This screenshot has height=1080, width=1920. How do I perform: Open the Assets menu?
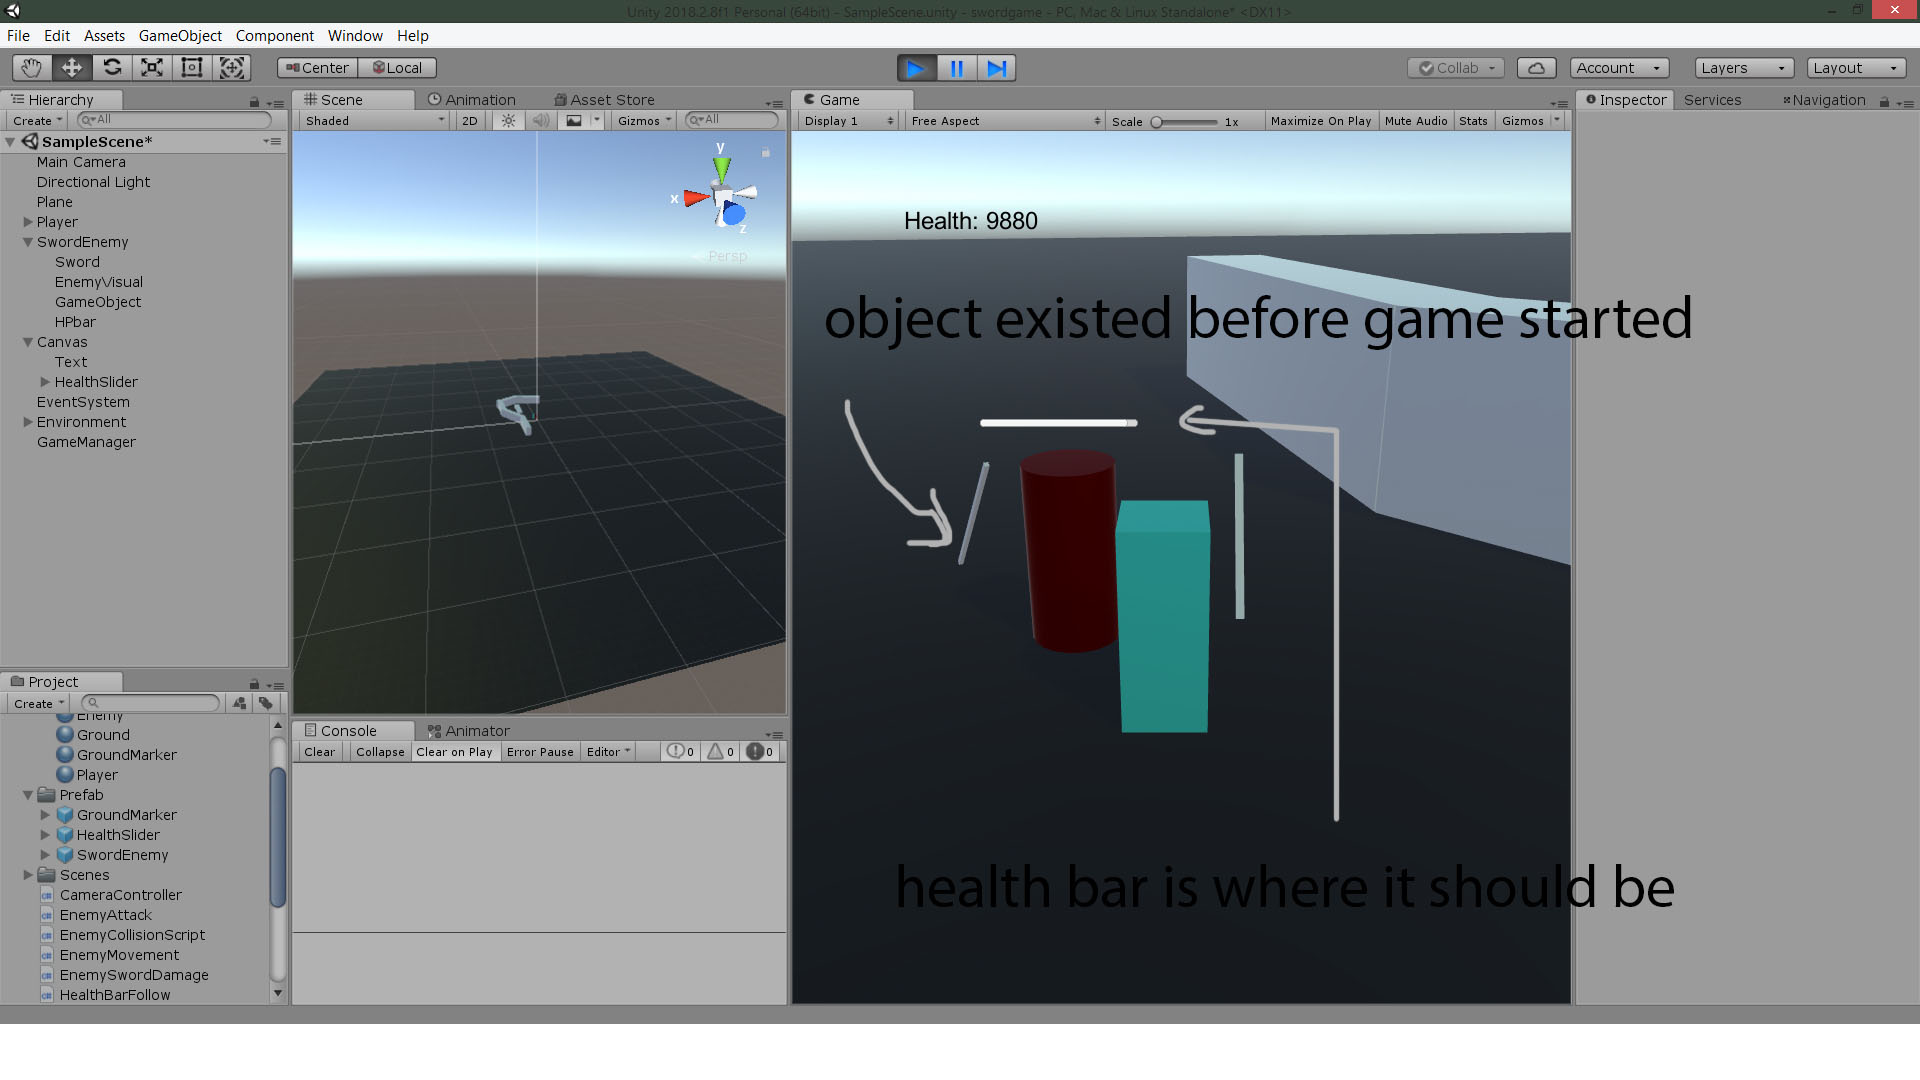pyautogui.click(x=104, y=36)
